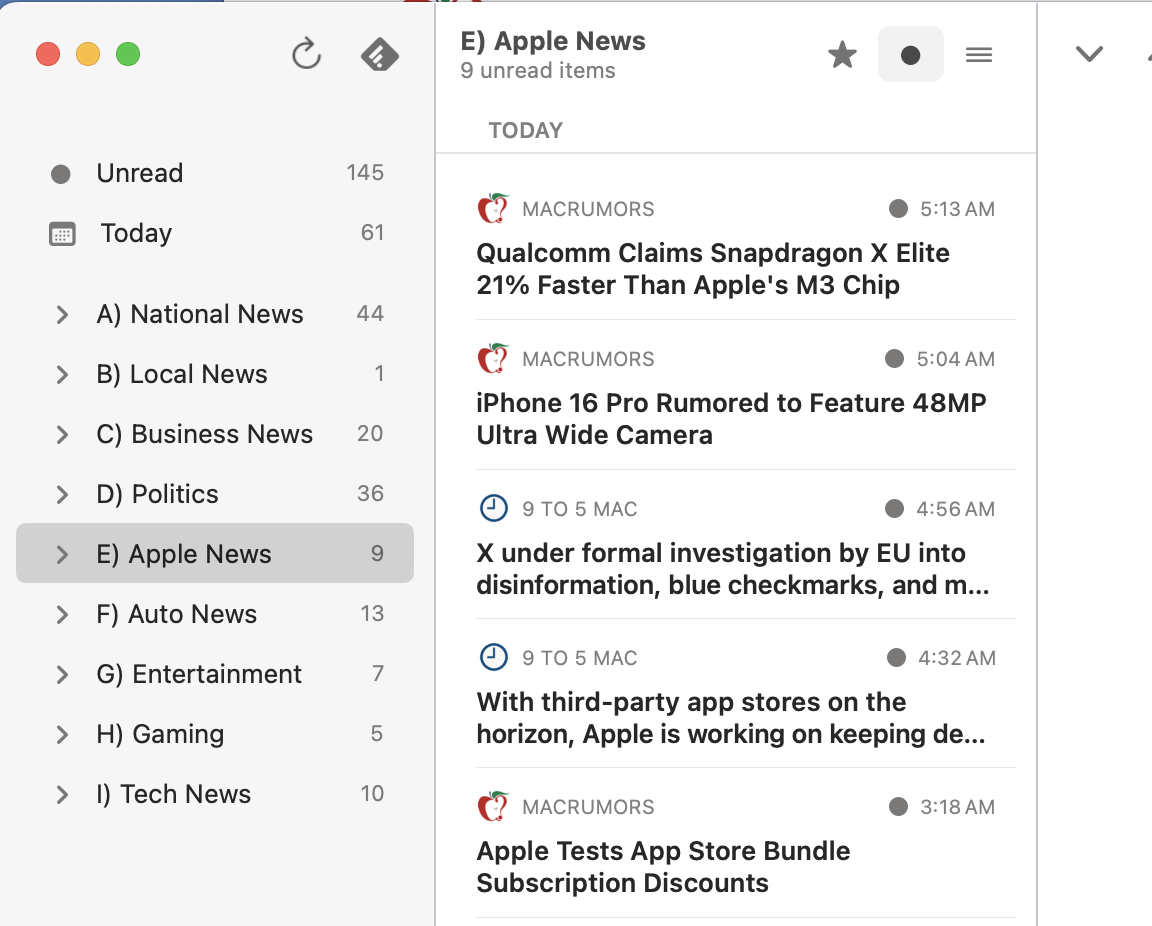Click MacRumors icon on iPhone 16 article

[x=493, y=358]
